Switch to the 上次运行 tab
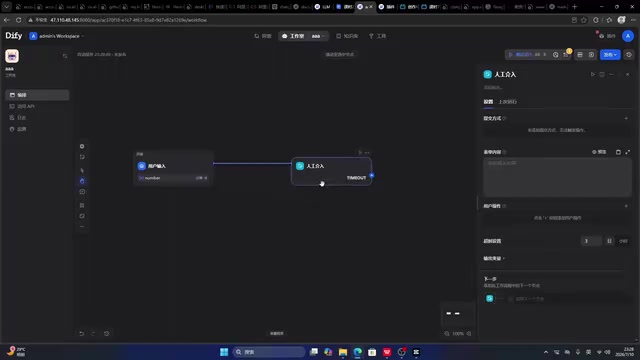Viewport: 640px width, 360px height. point(508,102)
